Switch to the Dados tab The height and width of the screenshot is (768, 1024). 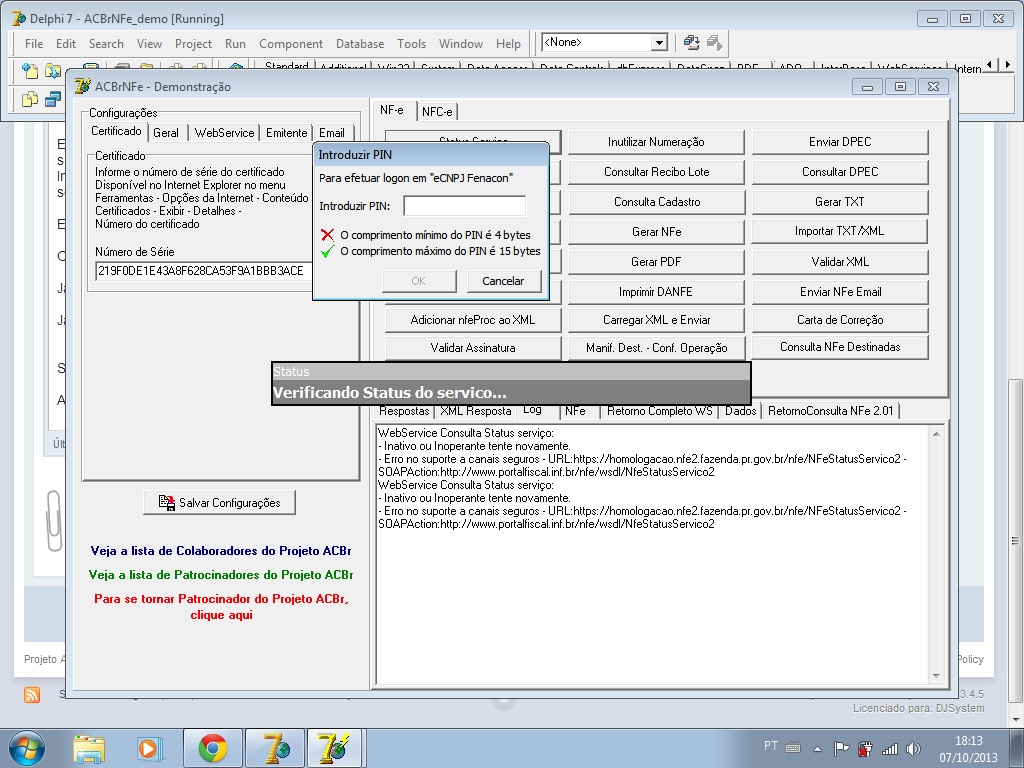[x=741, y=411]
